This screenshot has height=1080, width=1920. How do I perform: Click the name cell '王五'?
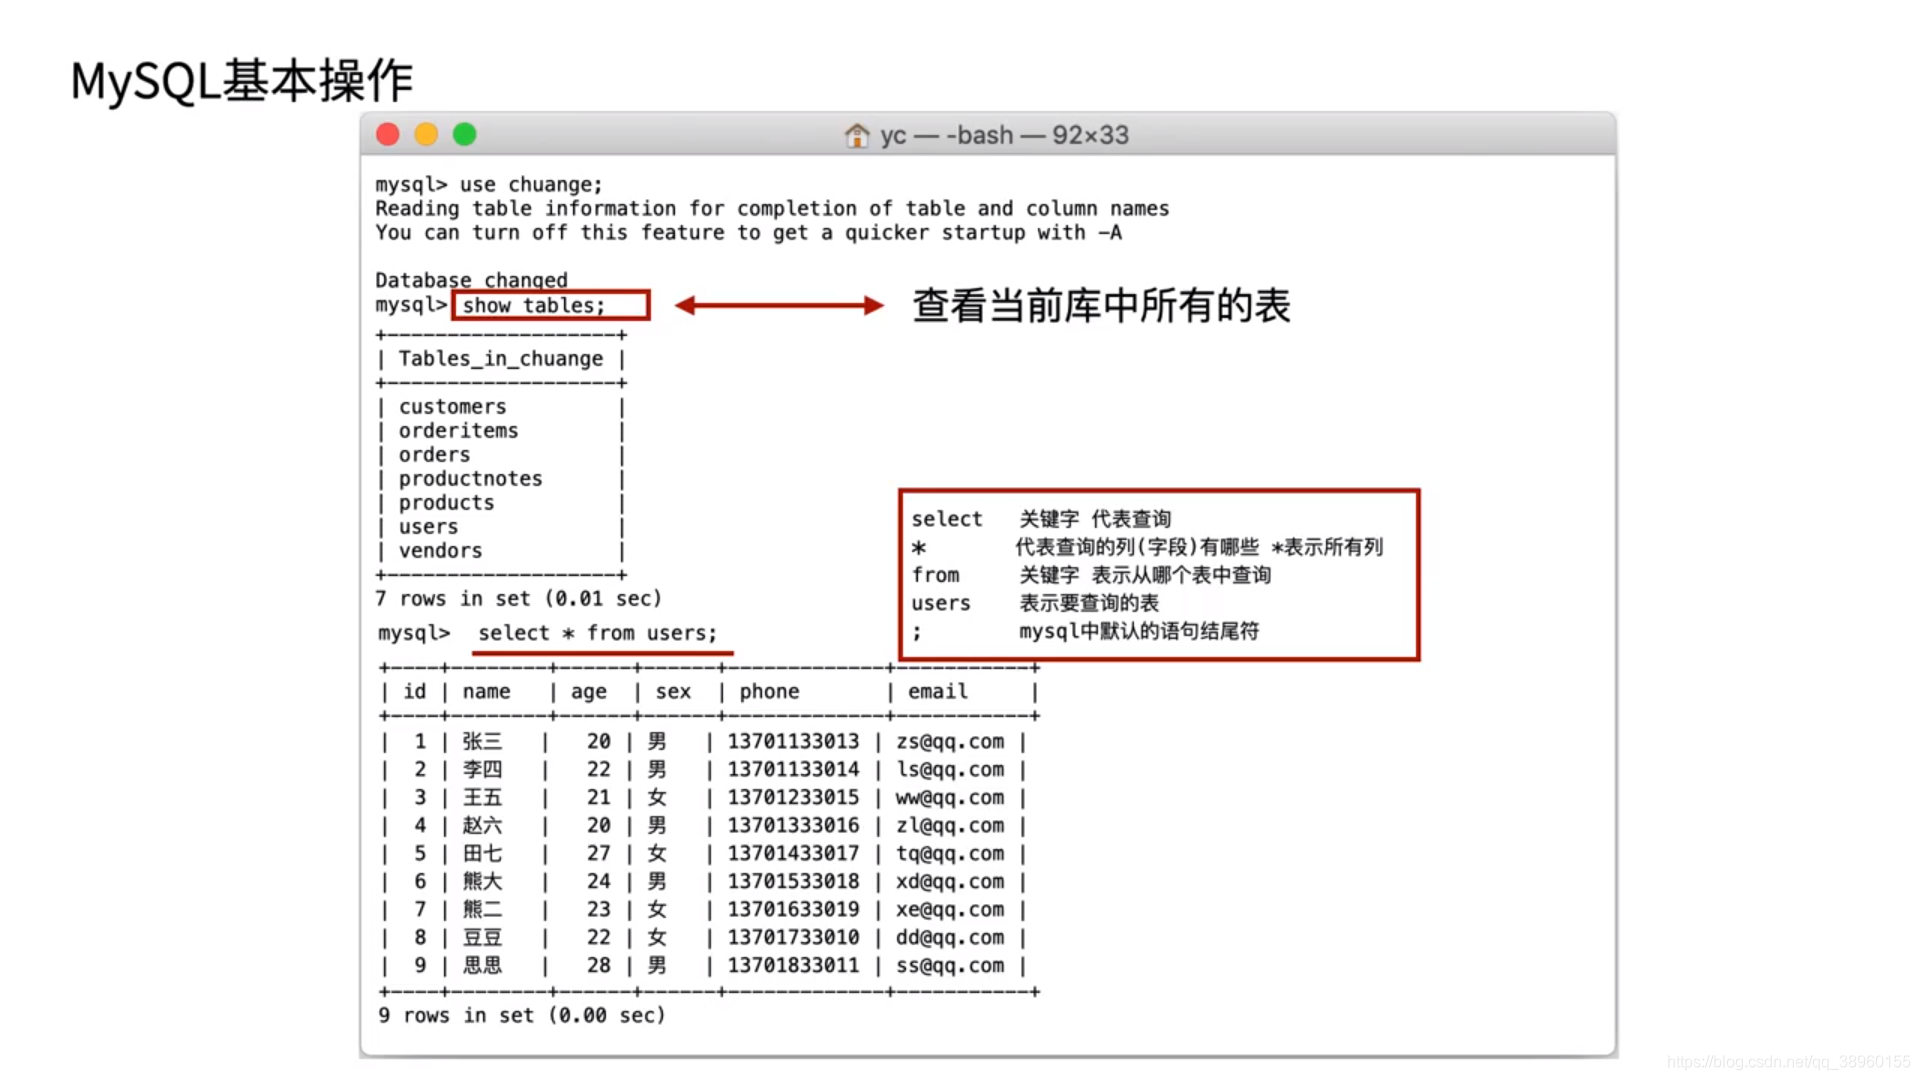483,798
